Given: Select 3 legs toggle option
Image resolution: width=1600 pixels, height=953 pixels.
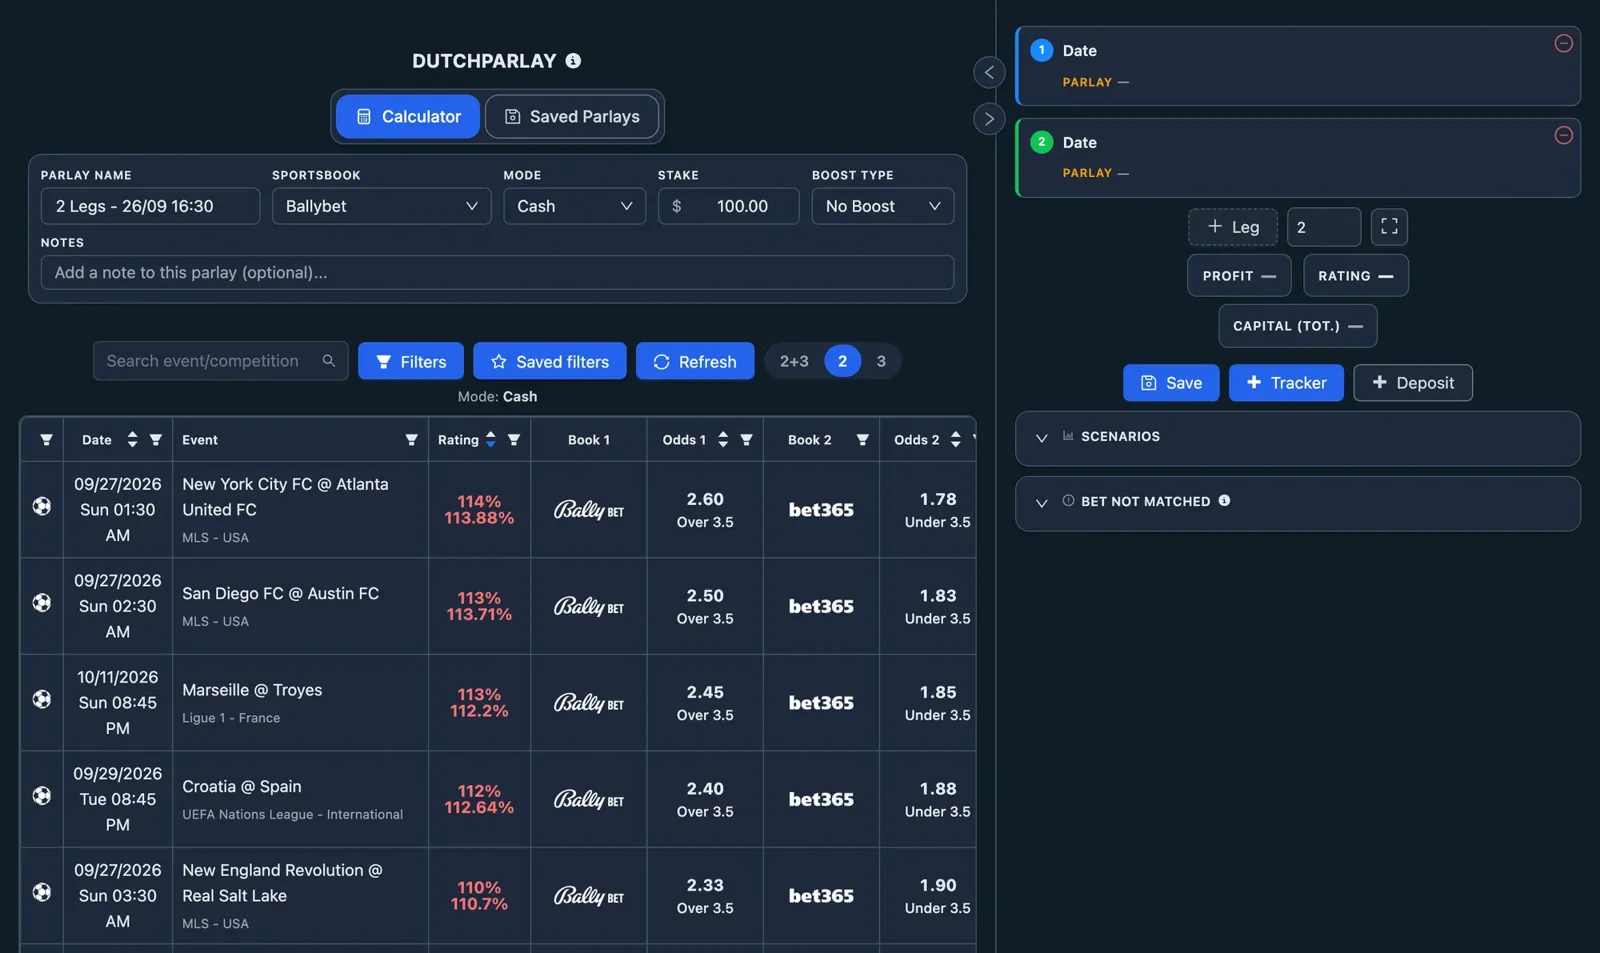Looking at the screenshot, I should click(x=881, y=361).
